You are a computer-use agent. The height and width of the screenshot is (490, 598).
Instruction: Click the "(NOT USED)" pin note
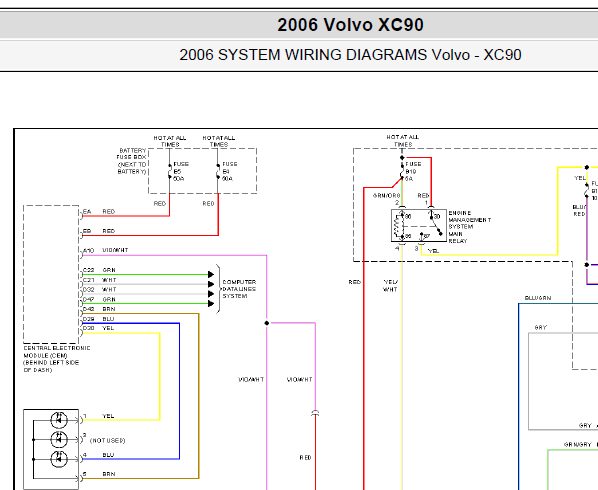click(108, 440)
